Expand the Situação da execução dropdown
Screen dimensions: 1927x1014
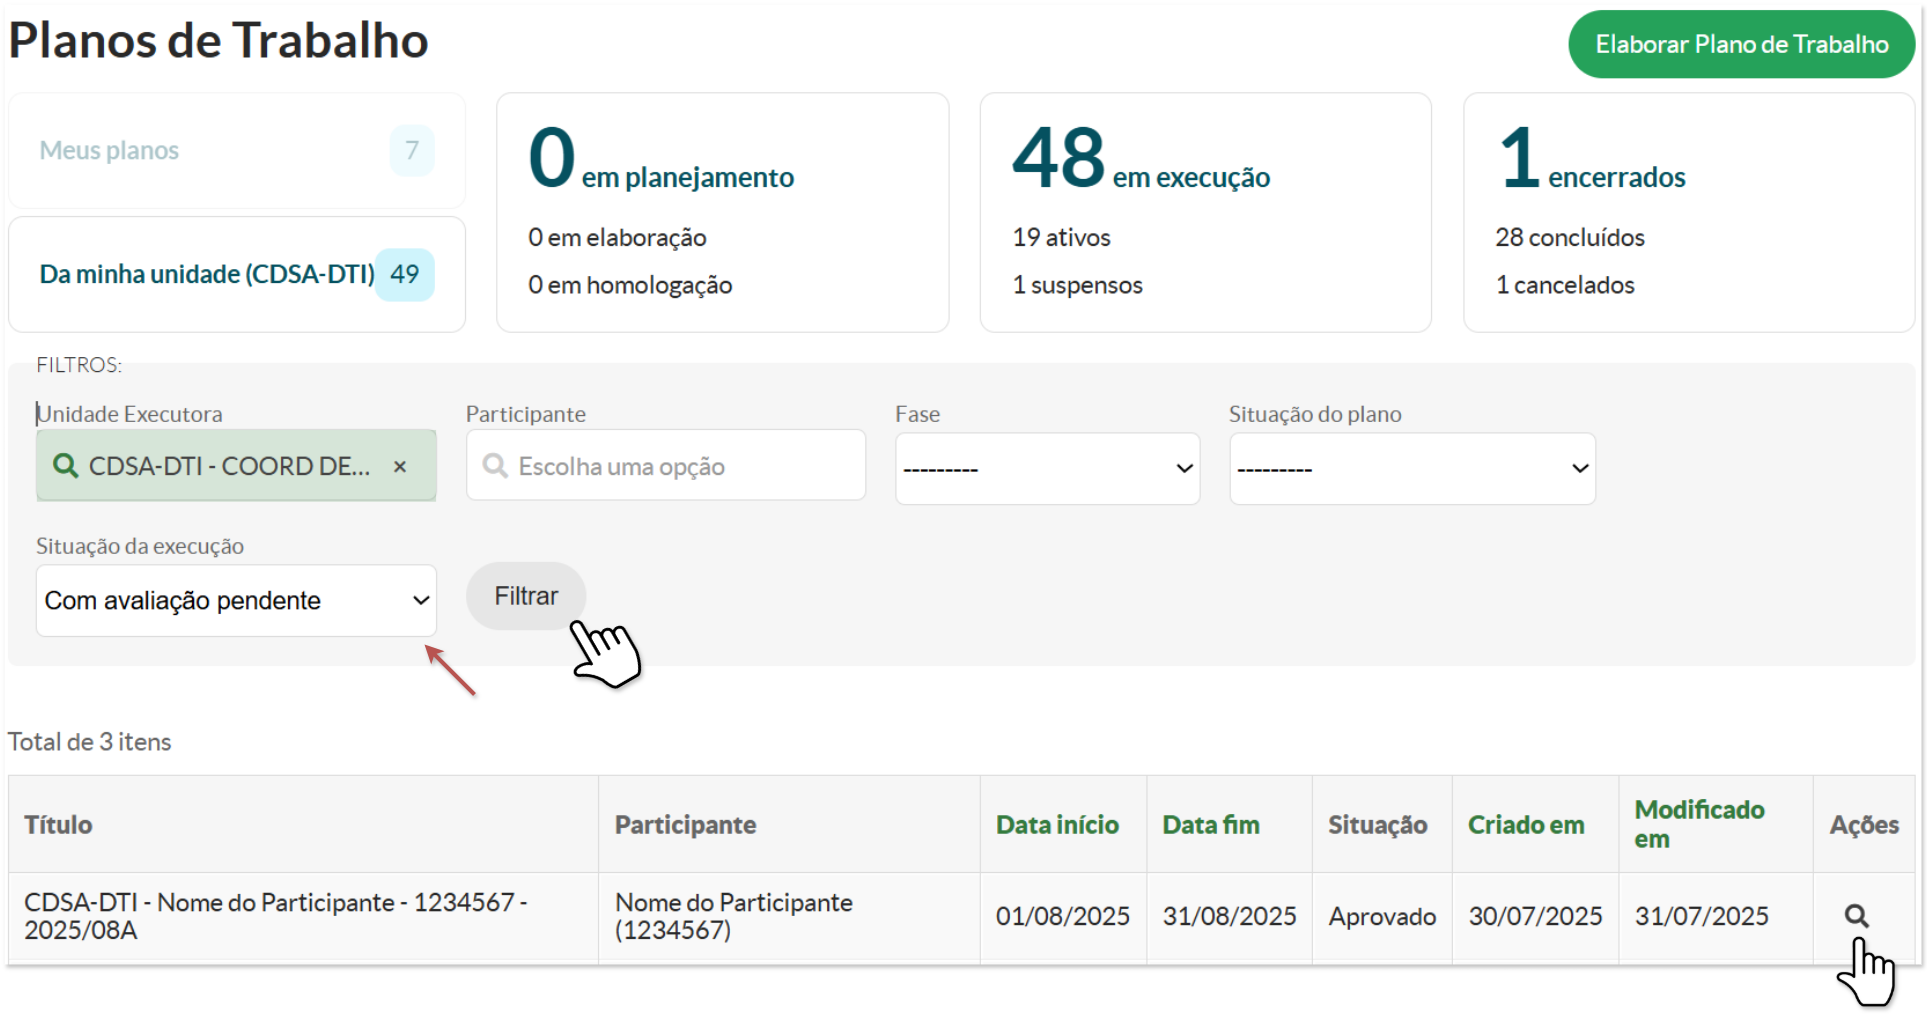point(236,601)
